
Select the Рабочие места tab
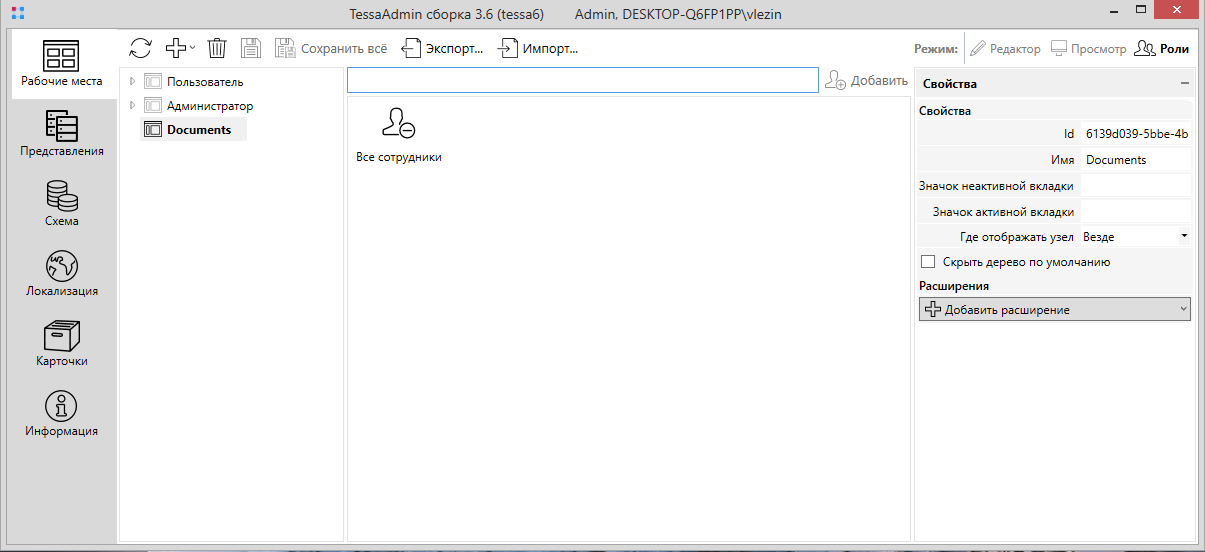[x=62, y=63]
